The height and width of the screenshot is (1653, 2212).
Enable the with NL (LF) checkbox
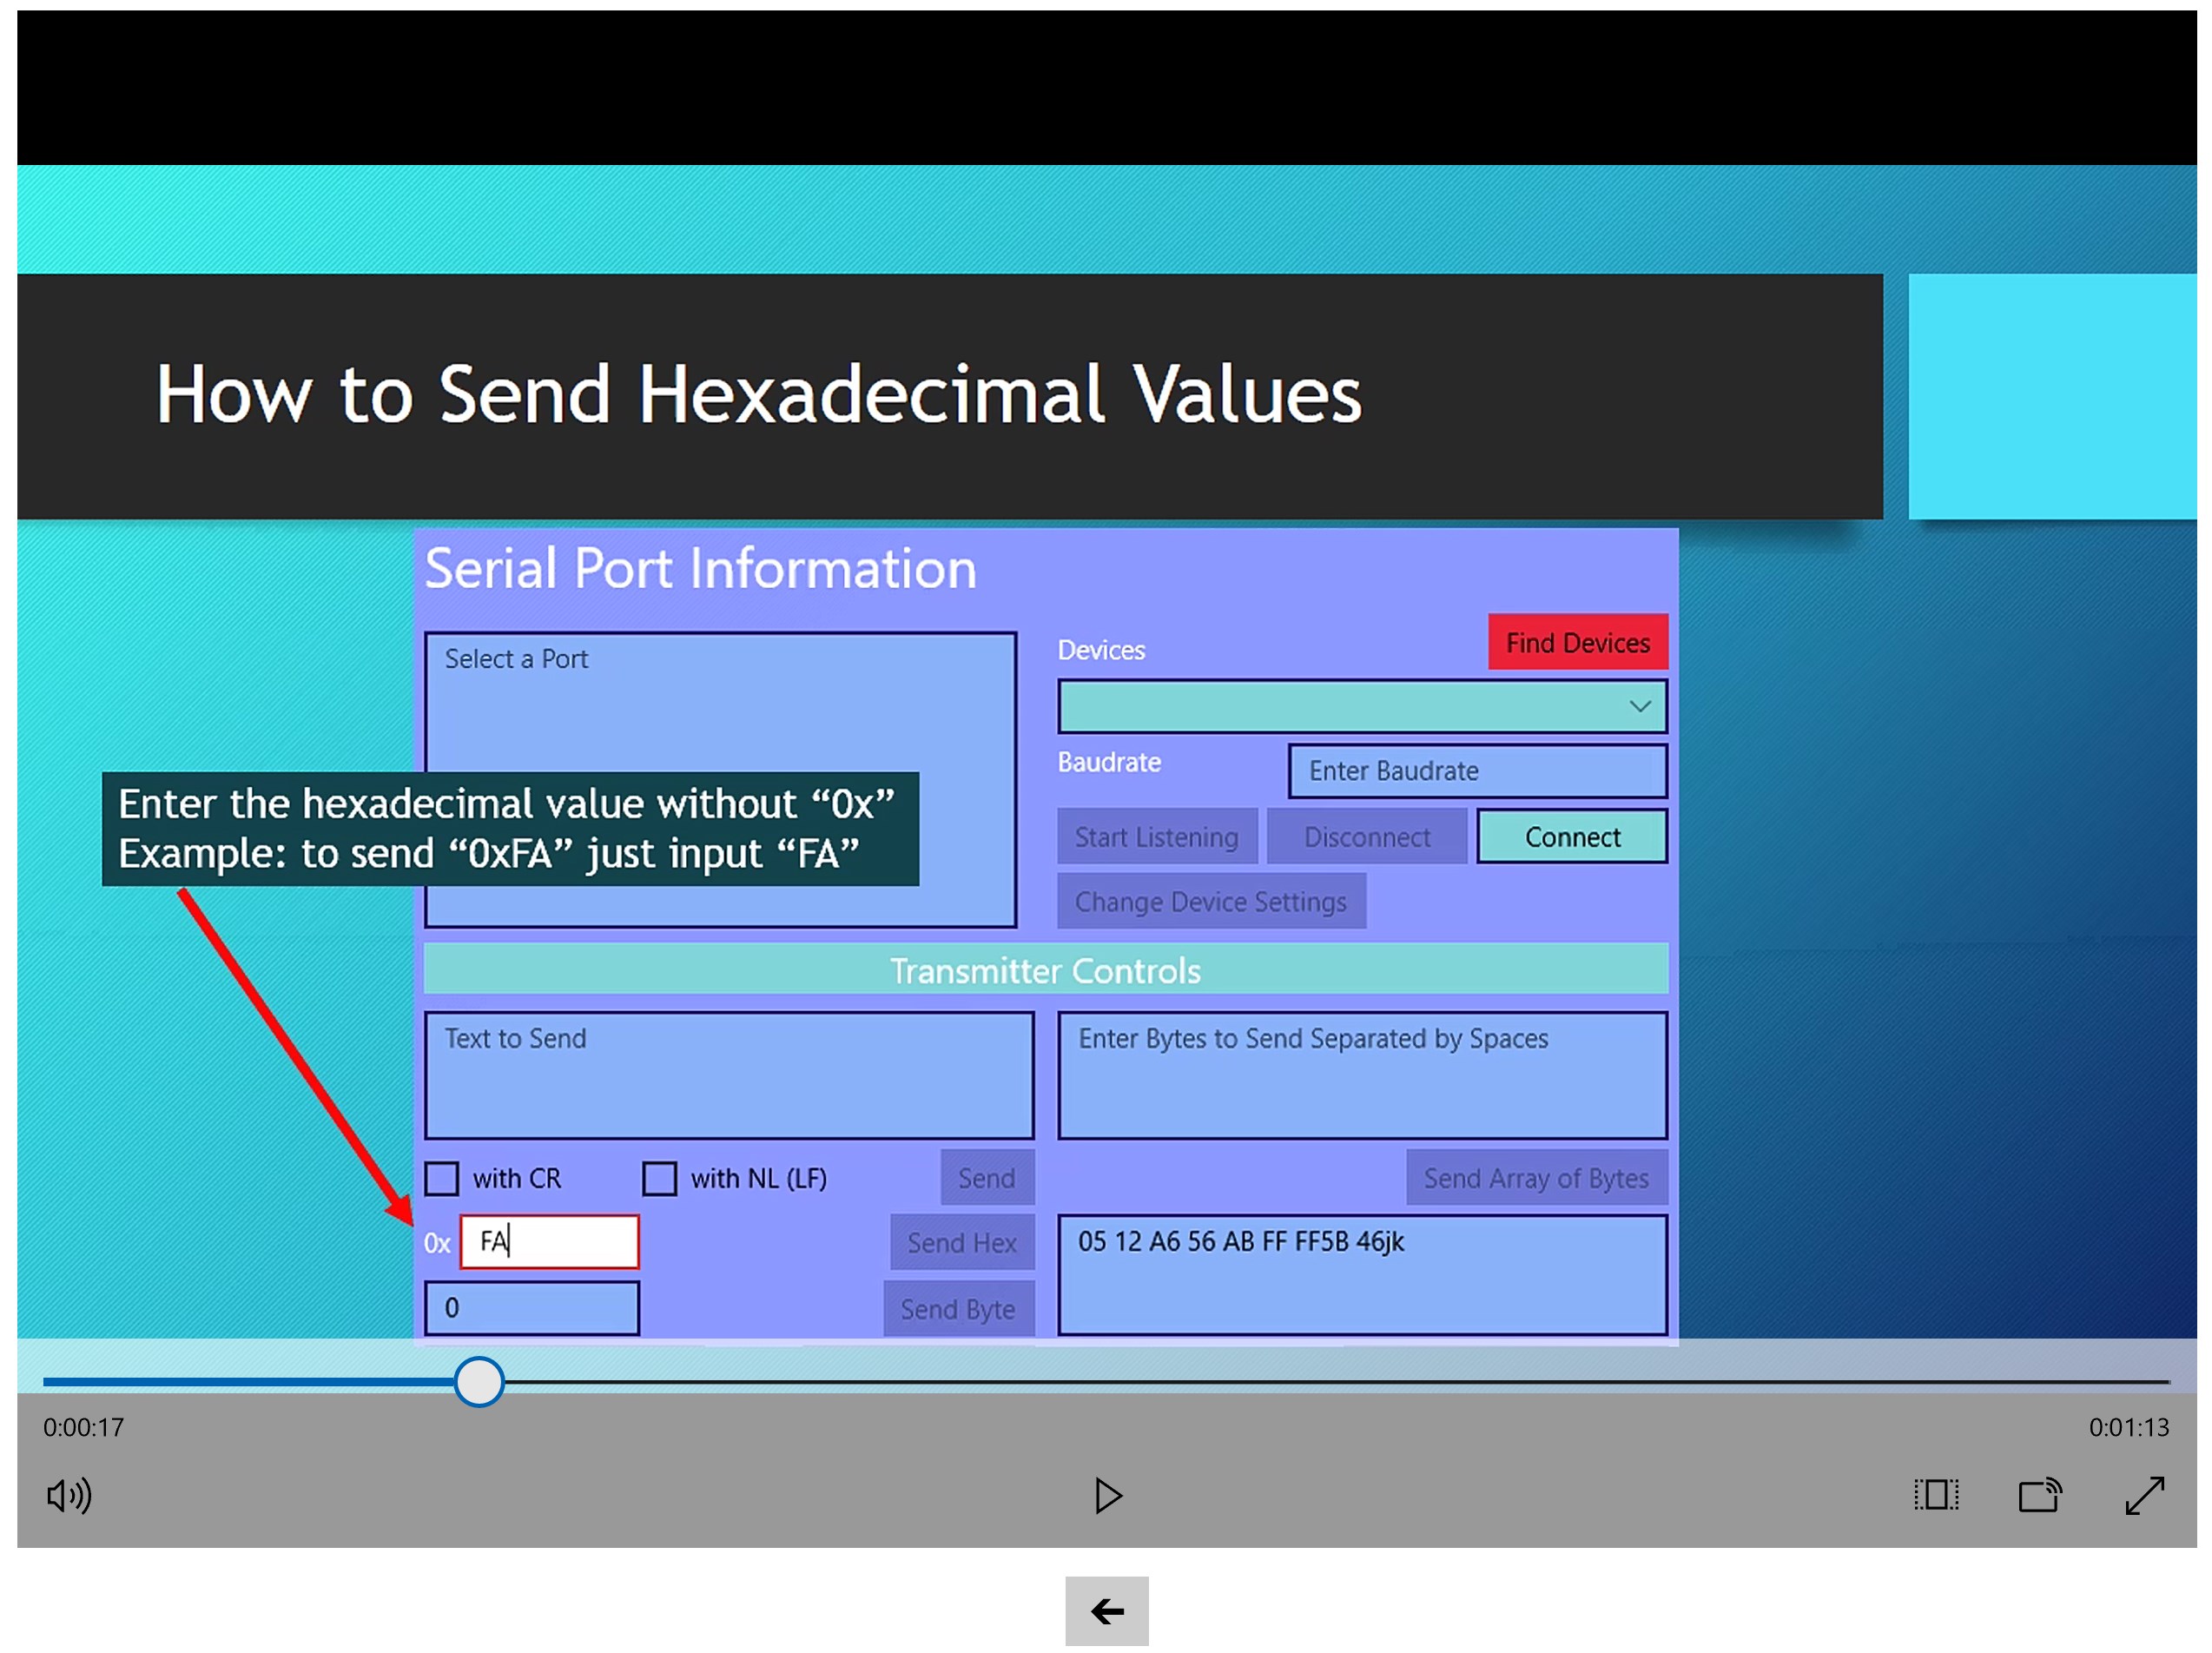point(659,1178)
